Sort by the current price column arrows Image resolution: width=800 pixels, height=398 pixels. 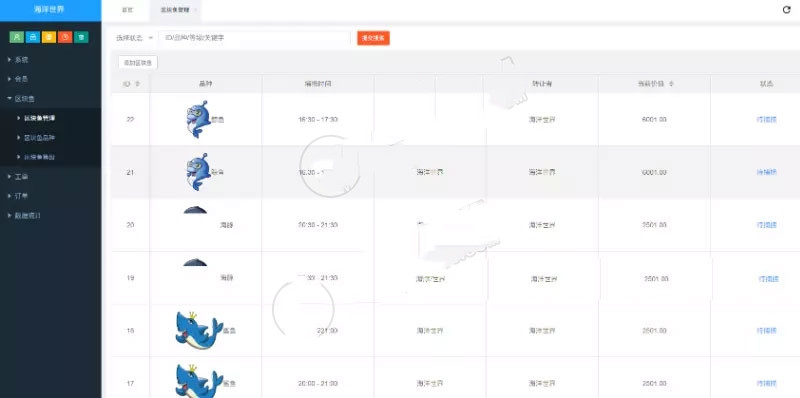coord(671,84)
